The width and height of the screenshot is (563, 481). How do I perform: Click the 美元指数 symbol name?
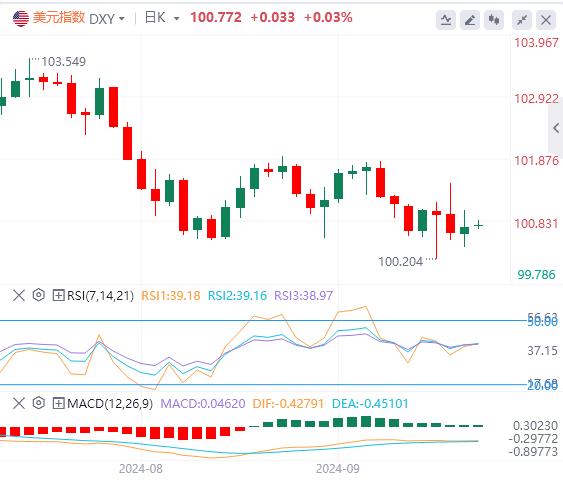[x=59, y=18]
